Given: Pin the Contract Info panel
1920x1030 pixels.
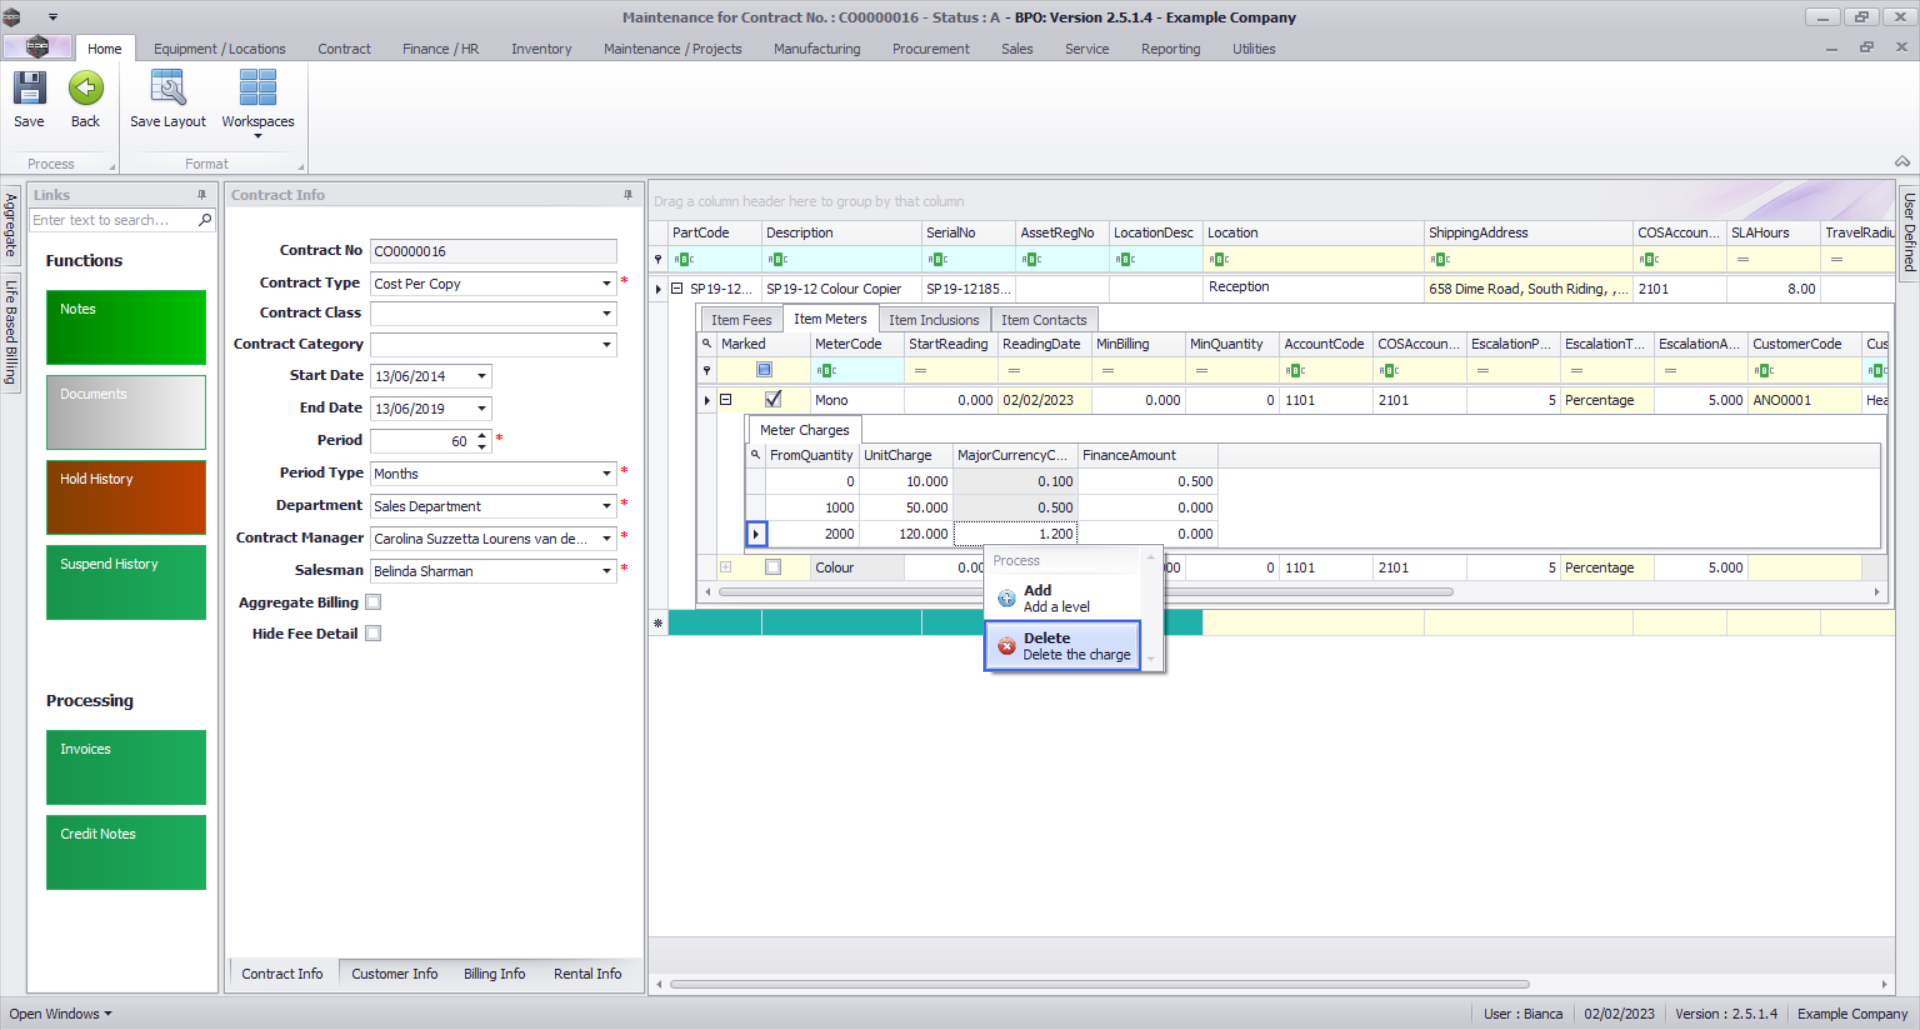Looking at the screenshot, I should point(628,195).
